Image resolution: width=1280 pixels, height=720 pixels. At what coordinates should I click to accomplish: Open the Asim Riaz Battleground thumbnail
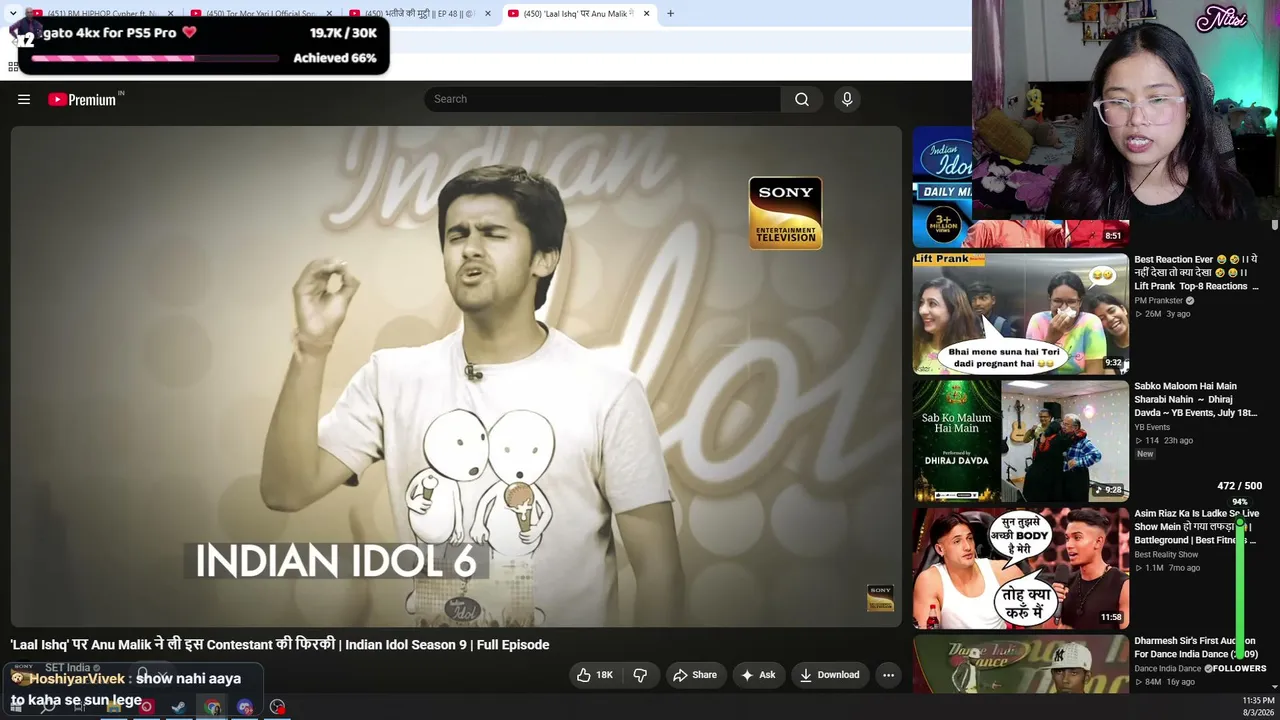pyautogui.click(x=1020, y=568)
